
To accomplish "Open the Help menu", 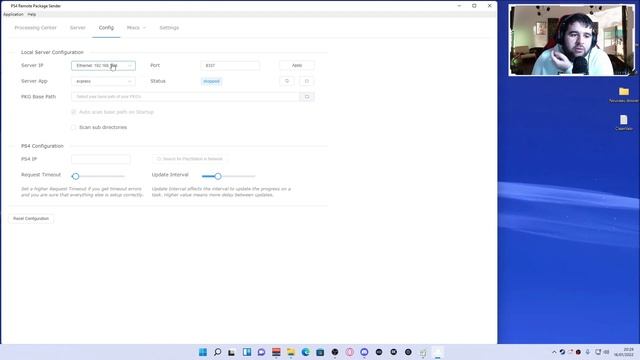I will [31, 14].
